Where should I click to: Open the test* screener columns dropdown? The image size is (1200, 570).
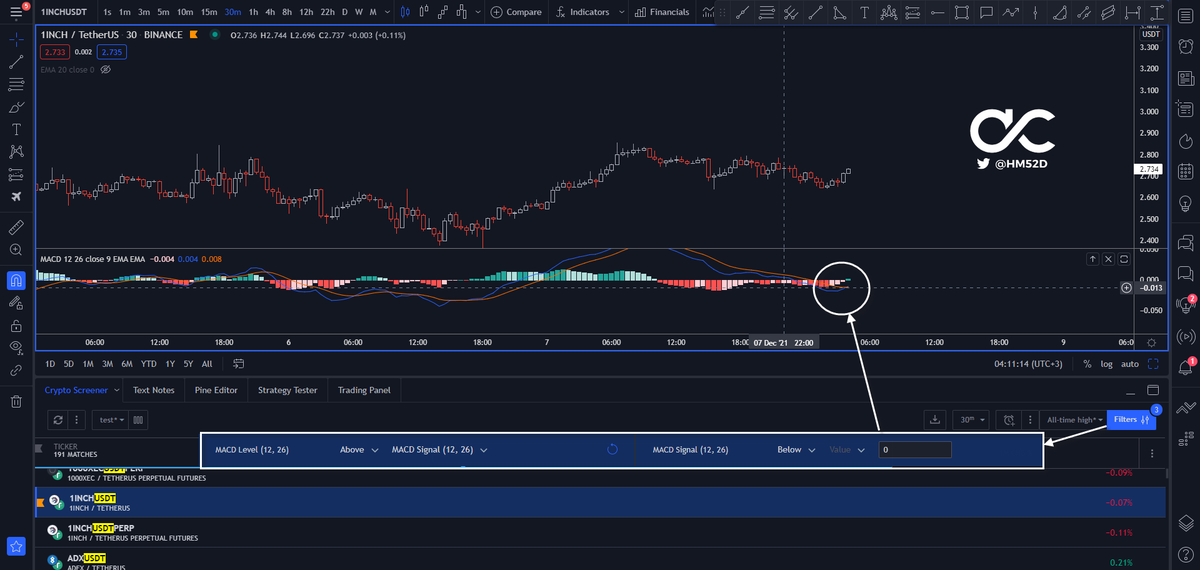111,420
